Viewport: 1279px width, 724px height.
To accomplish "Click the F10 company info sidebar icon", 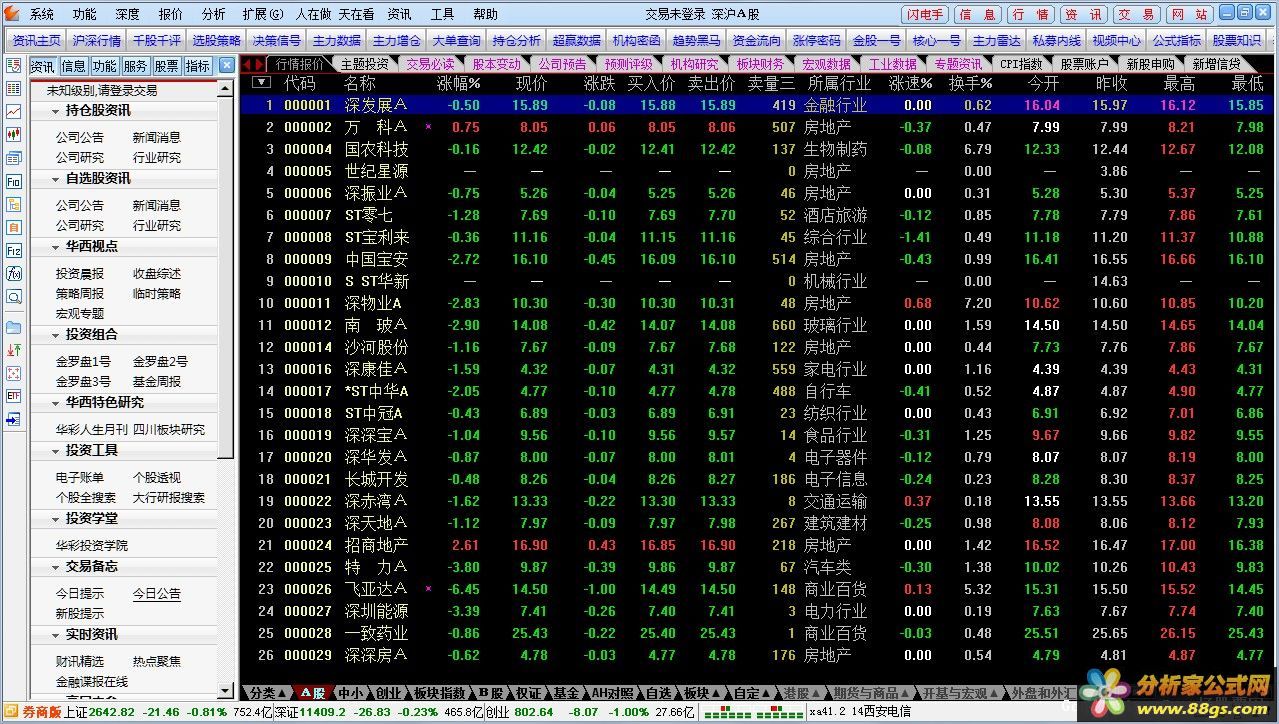I will (13, 182).
